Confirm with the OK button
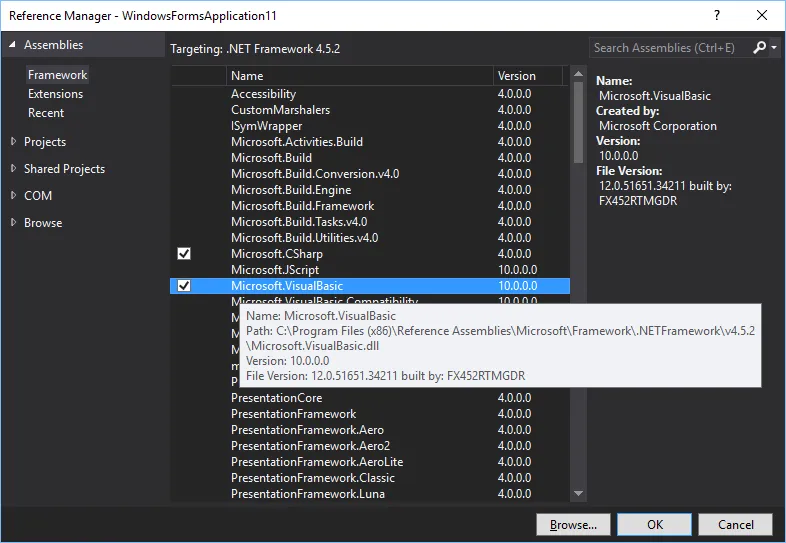The width and height of the screenshot is (786, 543). (x=655, y=524)
